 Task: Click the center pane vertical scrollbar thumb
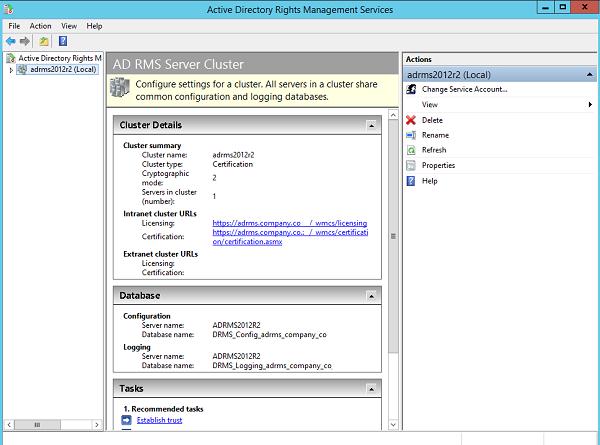click(x=393, y=236)
